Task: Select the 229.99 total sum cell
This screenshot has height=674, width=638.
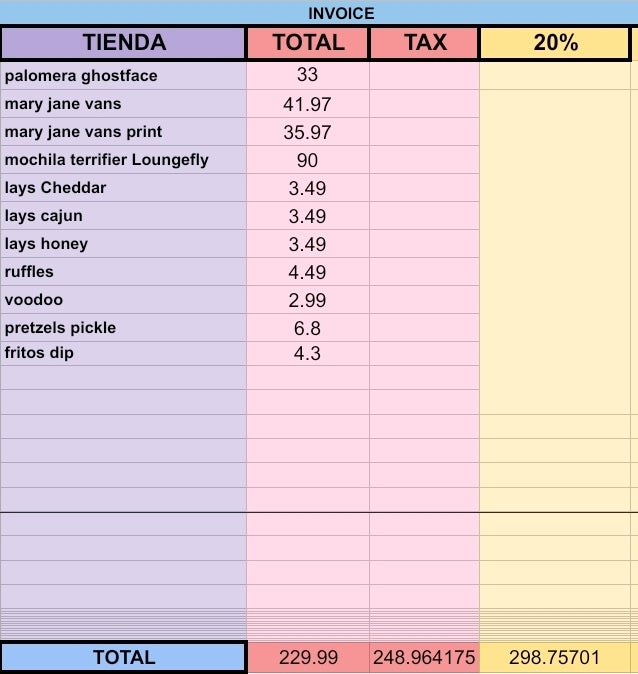Action: tap(308, 657)
